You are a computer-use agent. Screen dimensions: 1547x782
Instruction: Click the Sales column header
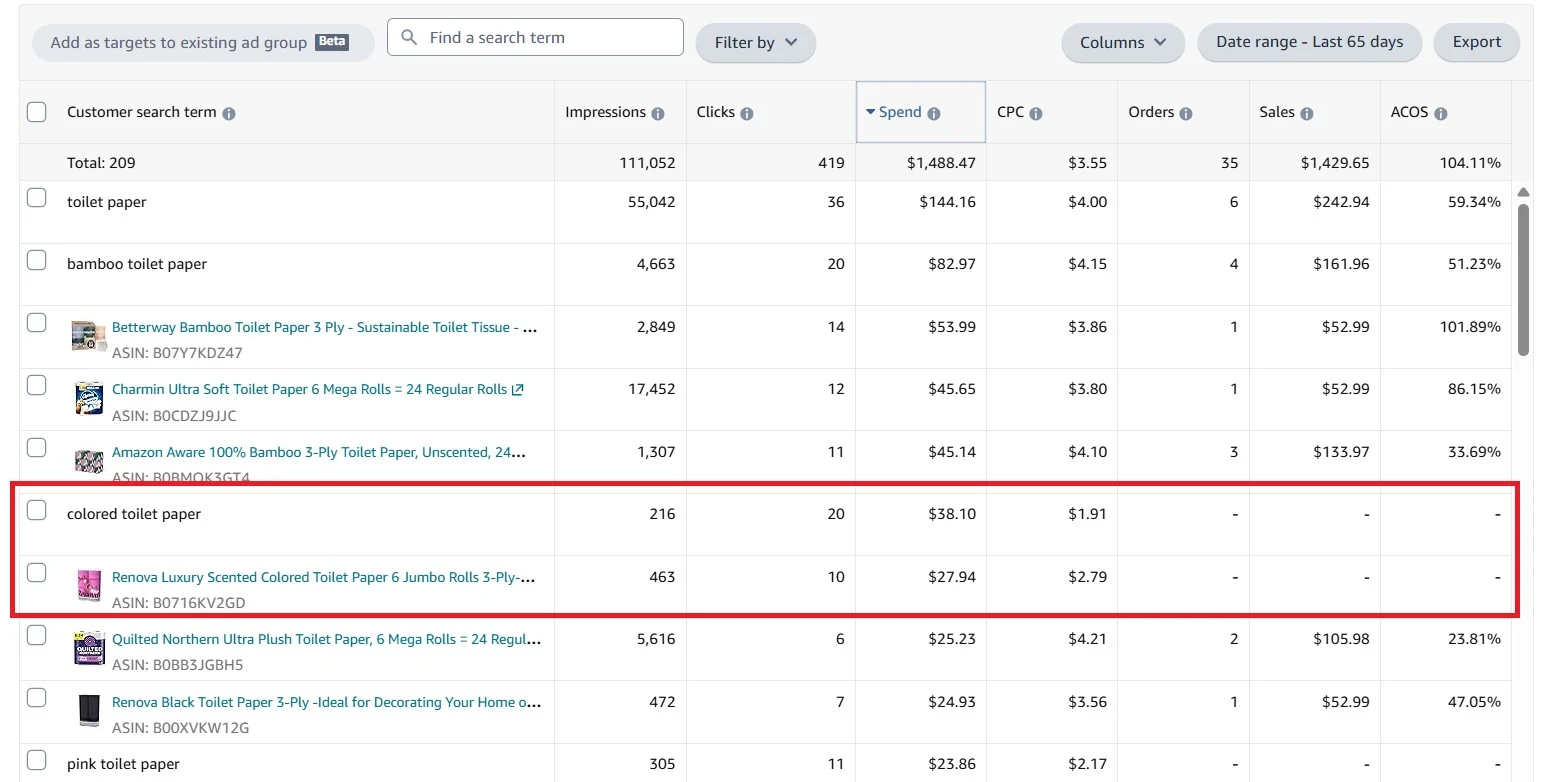1277,112
